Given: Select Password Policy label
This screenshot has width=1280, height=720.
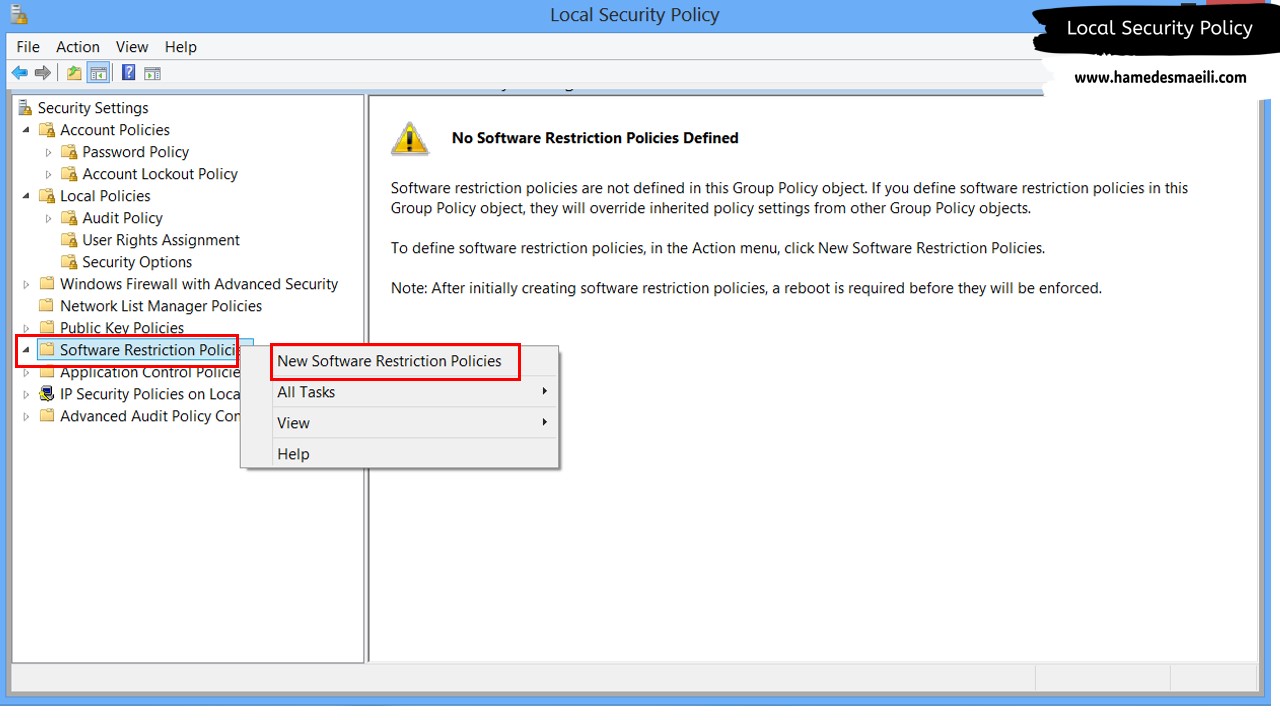Looking at the screenshot, I should 136,152.
